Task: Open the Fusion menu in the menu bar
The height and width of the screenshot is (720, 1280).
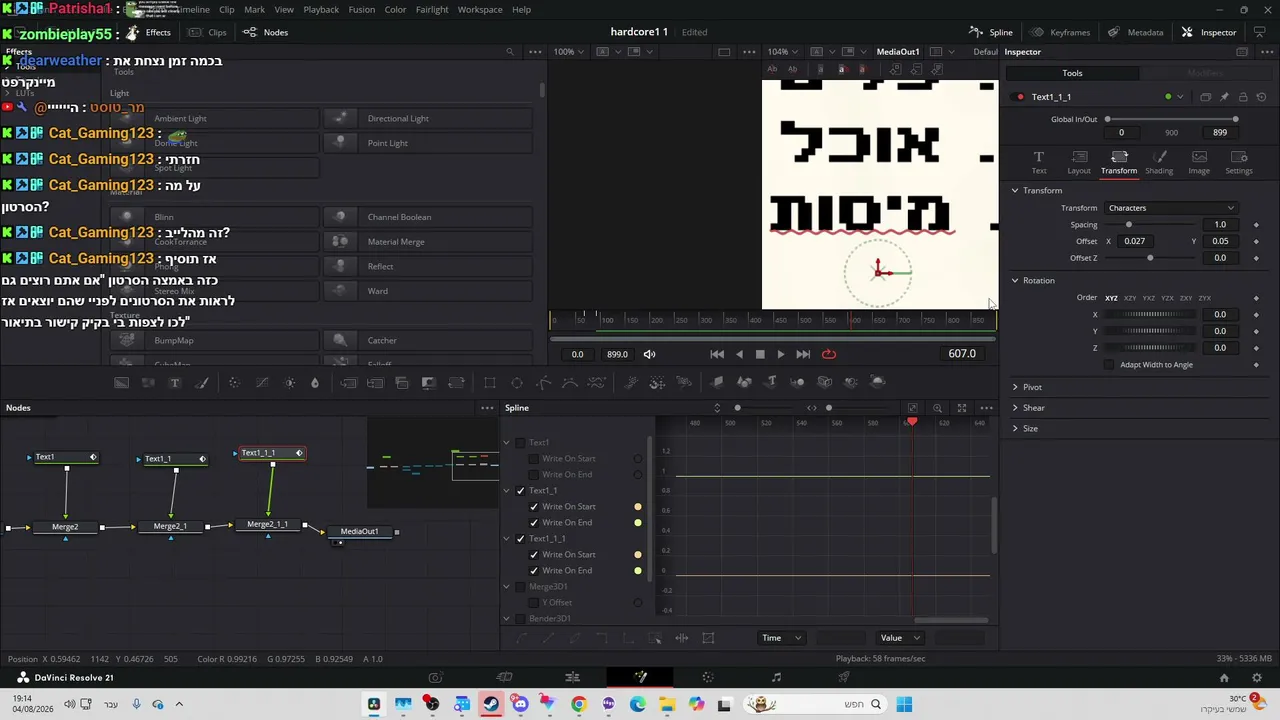Action: pyautogui.click(x=362, y=10)
